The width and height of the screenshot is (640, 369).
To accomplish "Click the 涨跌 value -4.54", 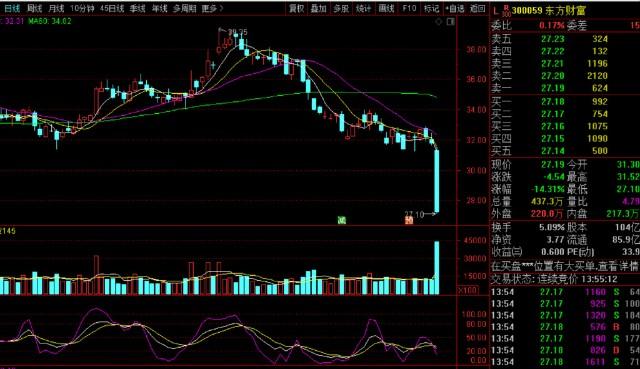I will click(554, 176).
